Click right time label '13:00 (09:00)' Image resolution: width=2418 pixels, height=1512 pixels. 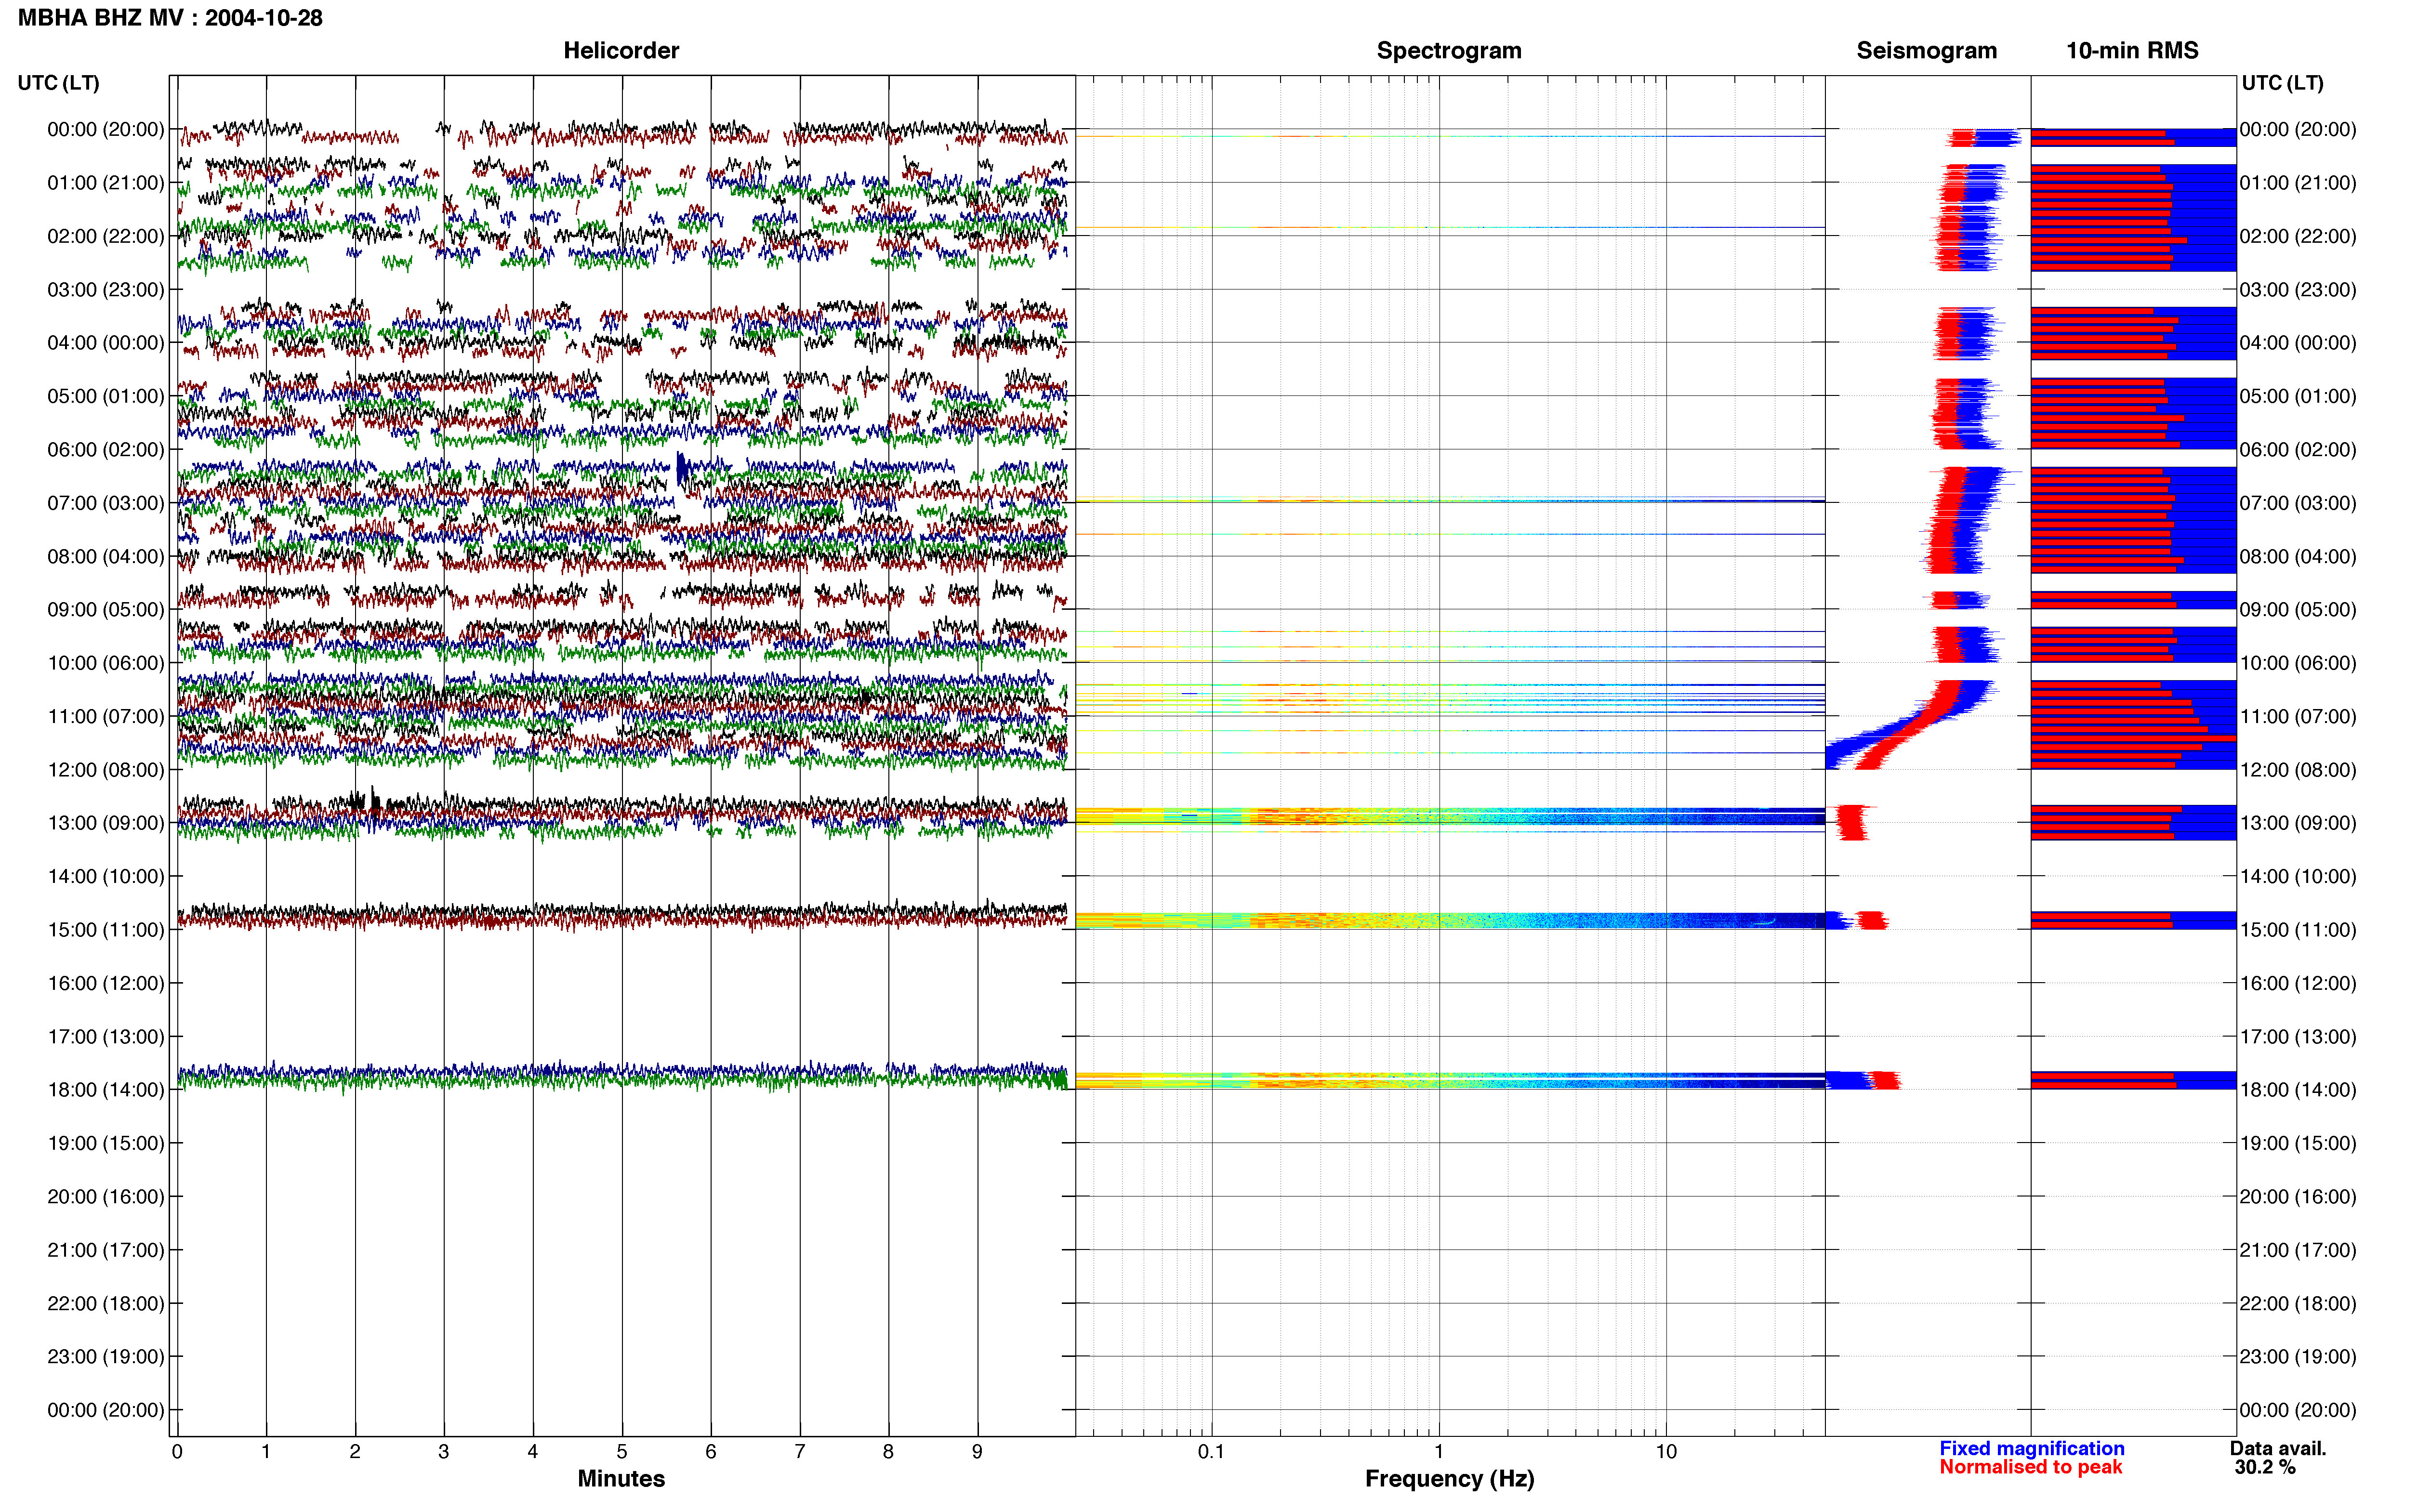(2298, 823)
